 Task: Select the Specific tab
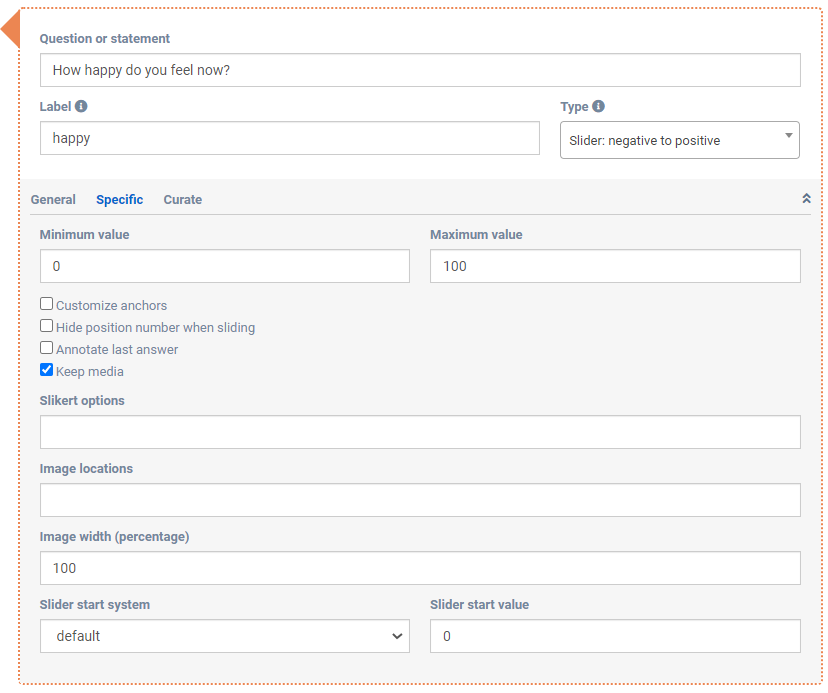pos(119,200)
